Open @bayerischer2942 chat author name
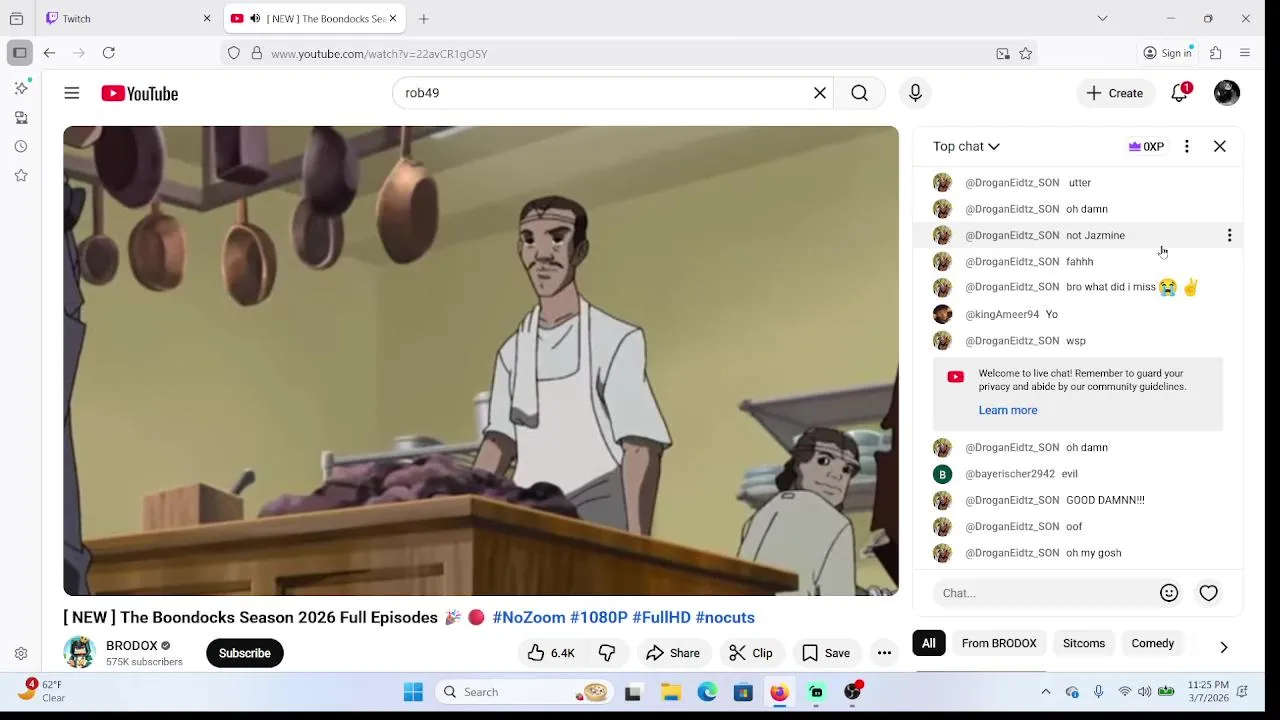 pos(1009,474)
